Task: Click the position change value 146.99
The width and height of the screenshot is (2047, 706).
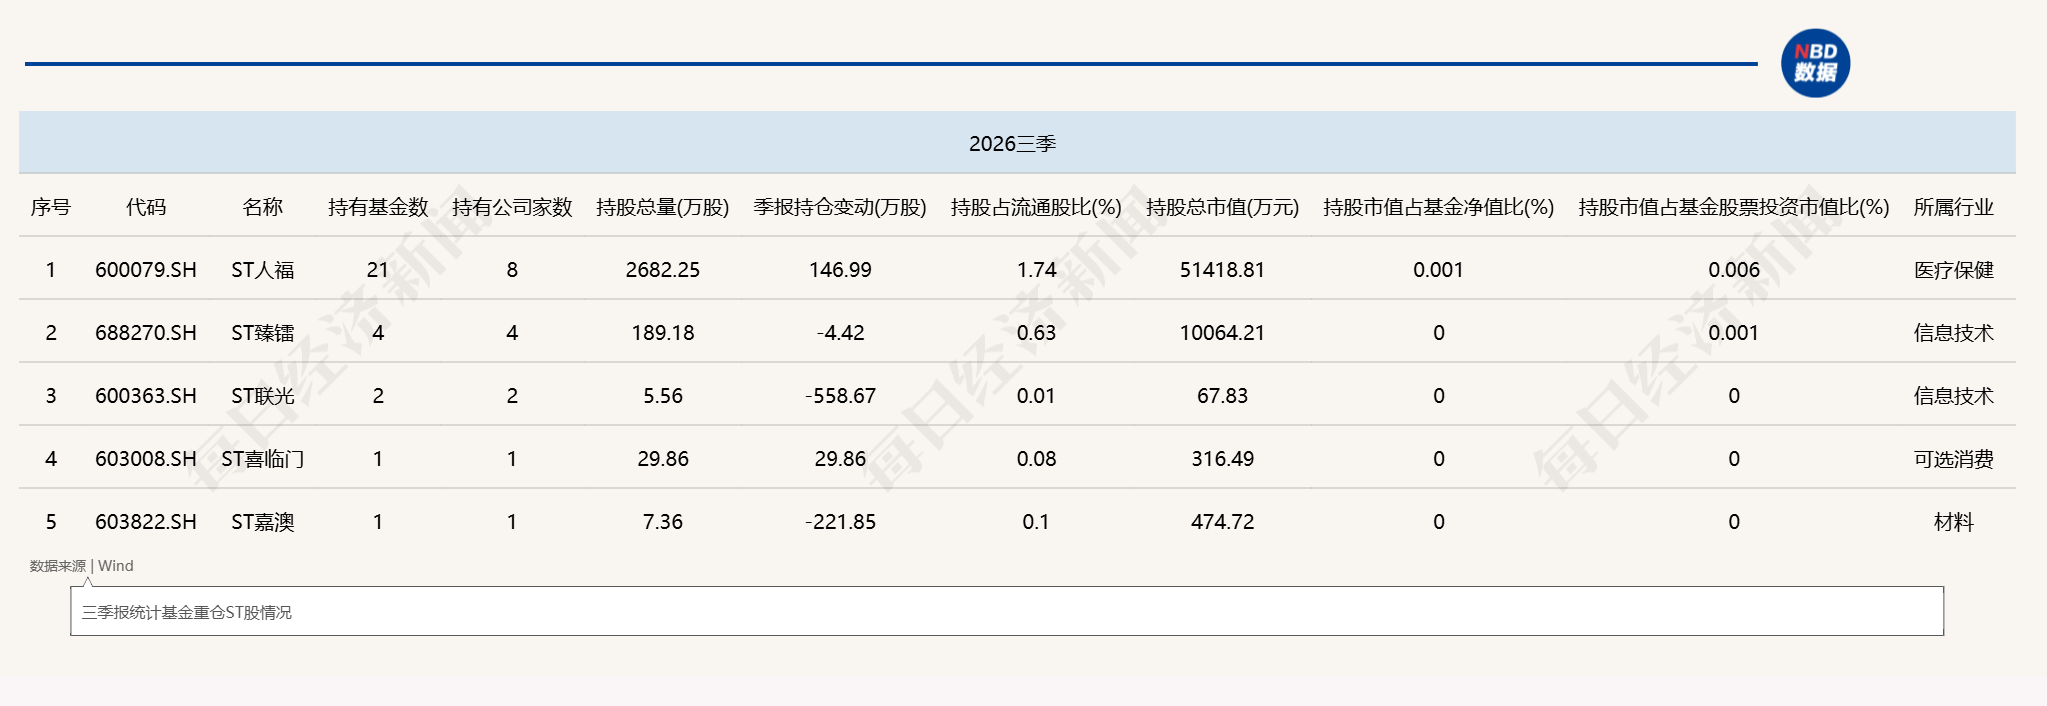Action: [x=840, y=270]
